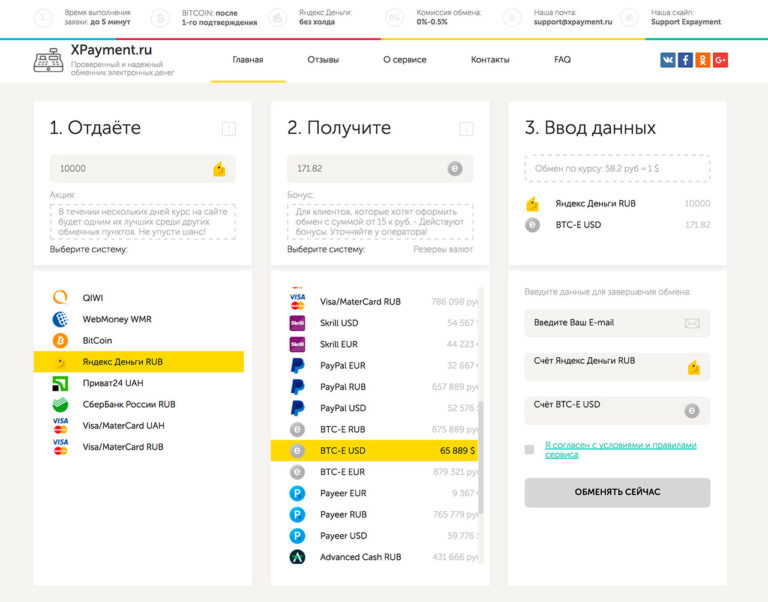Screen dimensions: 768x602
Task: Open the Facebook social icon
Action: pos(685,60)
